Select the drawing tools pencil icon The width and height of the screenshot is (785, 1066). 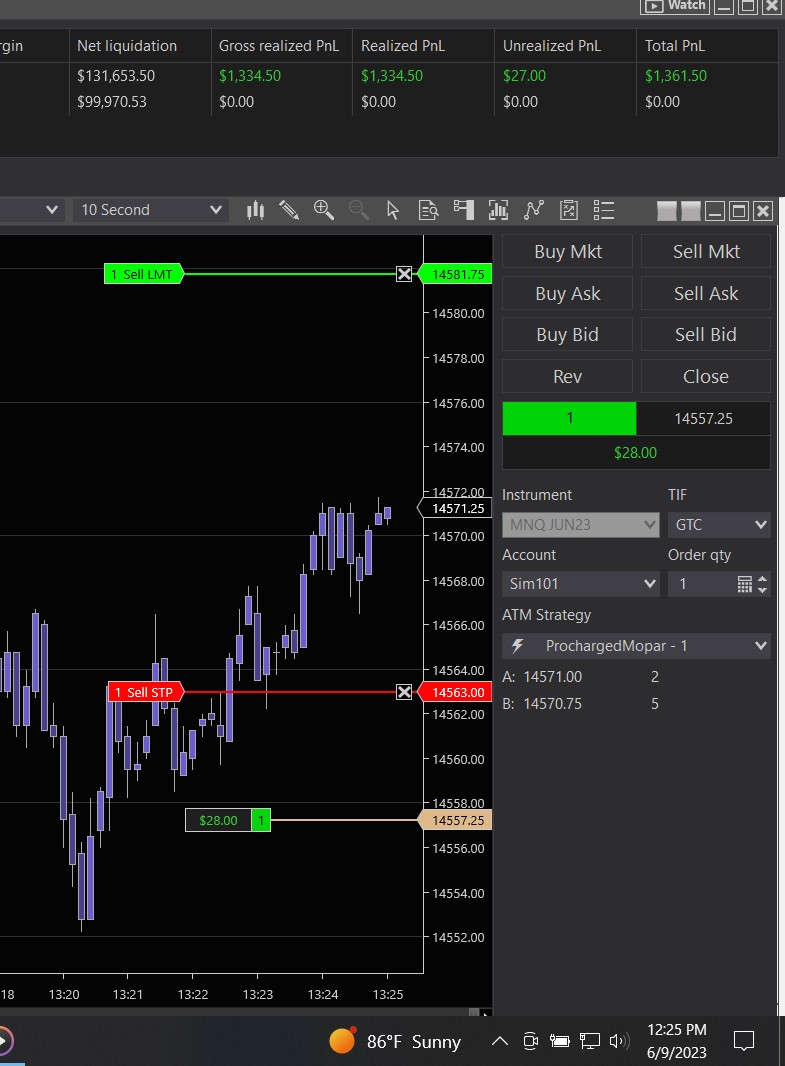(290, 210)
